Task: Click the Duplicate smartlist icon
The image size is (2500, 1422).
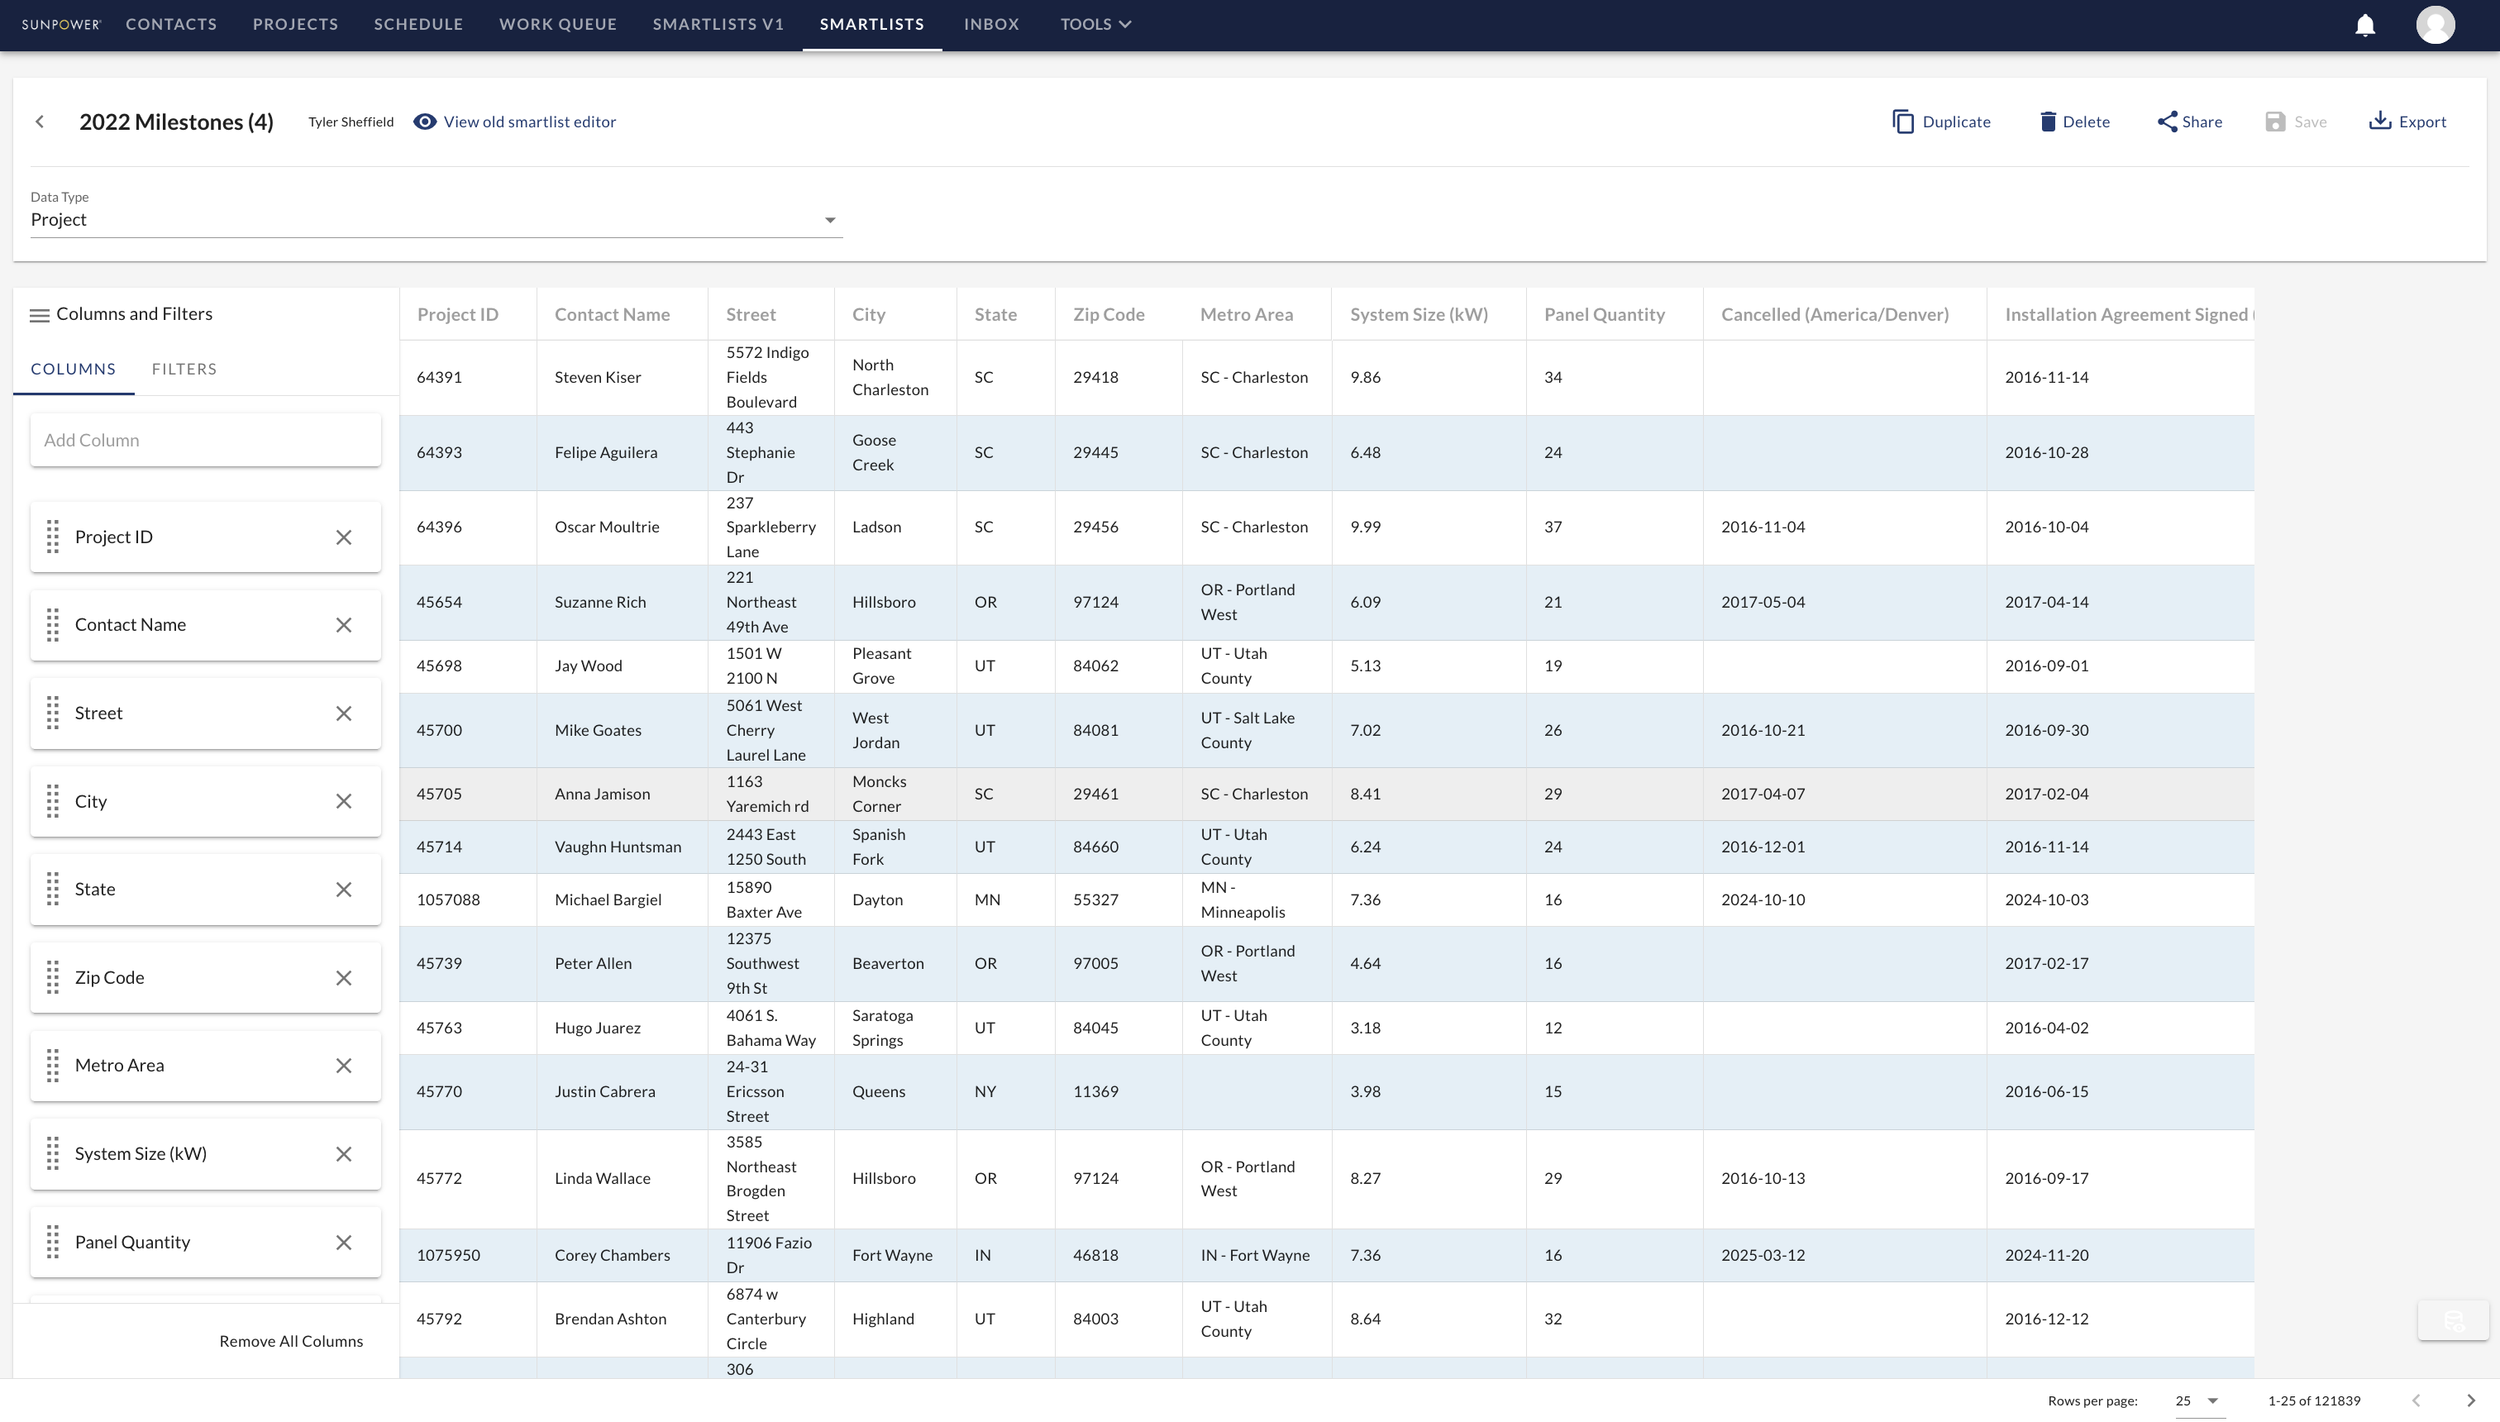Action: (1904, 121)
